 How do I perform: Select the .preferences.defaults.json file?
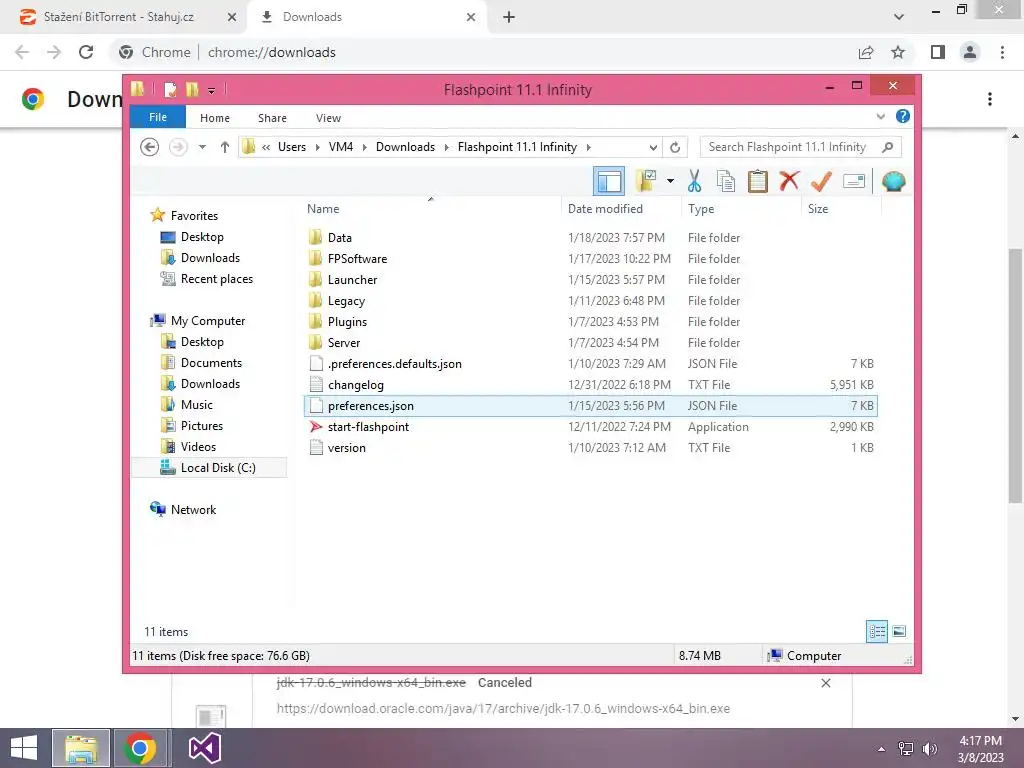(590, 364)
